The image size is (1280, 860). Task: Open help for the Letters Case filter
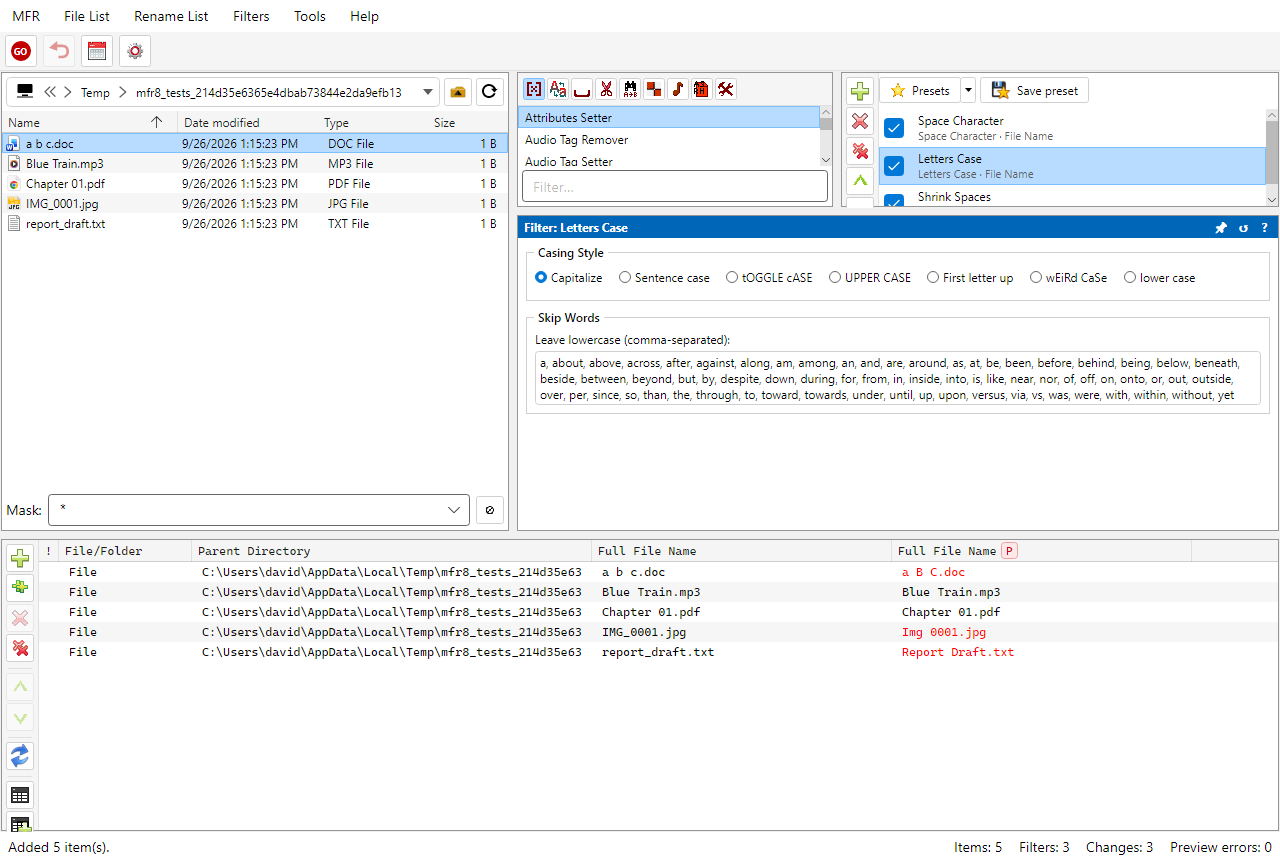coord(1264,228)
